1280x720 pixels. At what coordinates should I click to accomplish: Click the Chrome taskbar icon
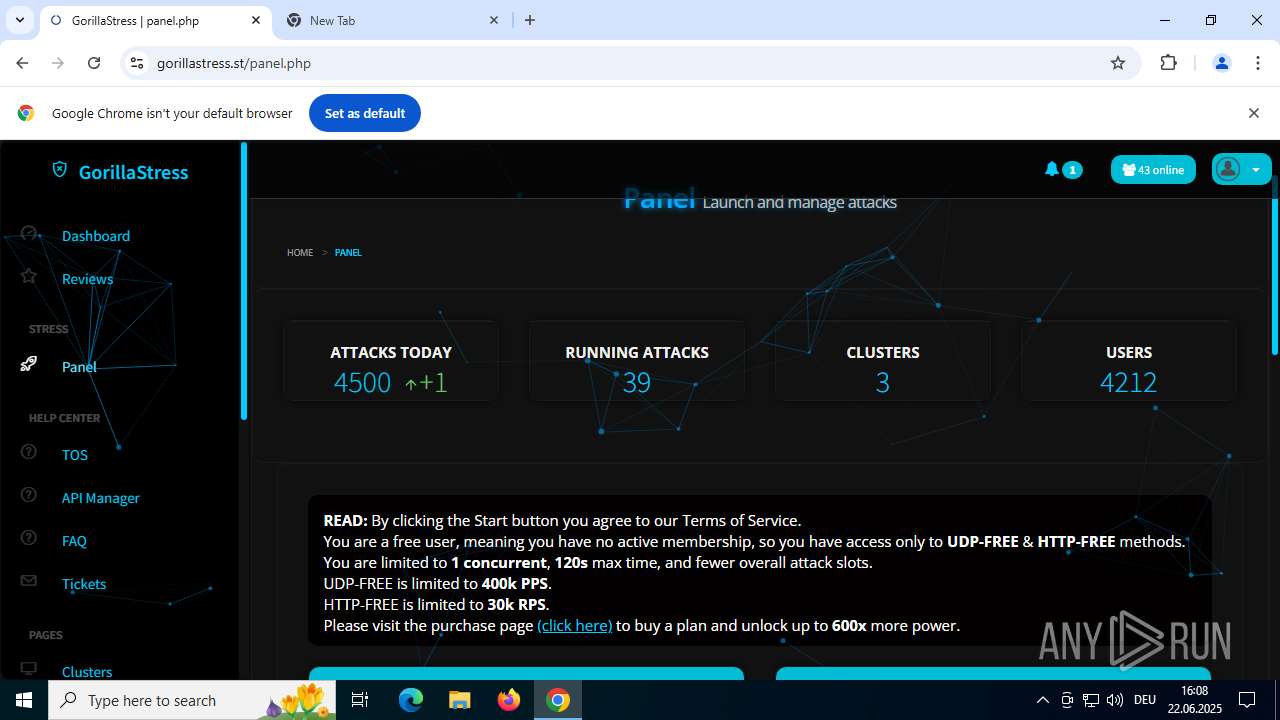(558, 700)
